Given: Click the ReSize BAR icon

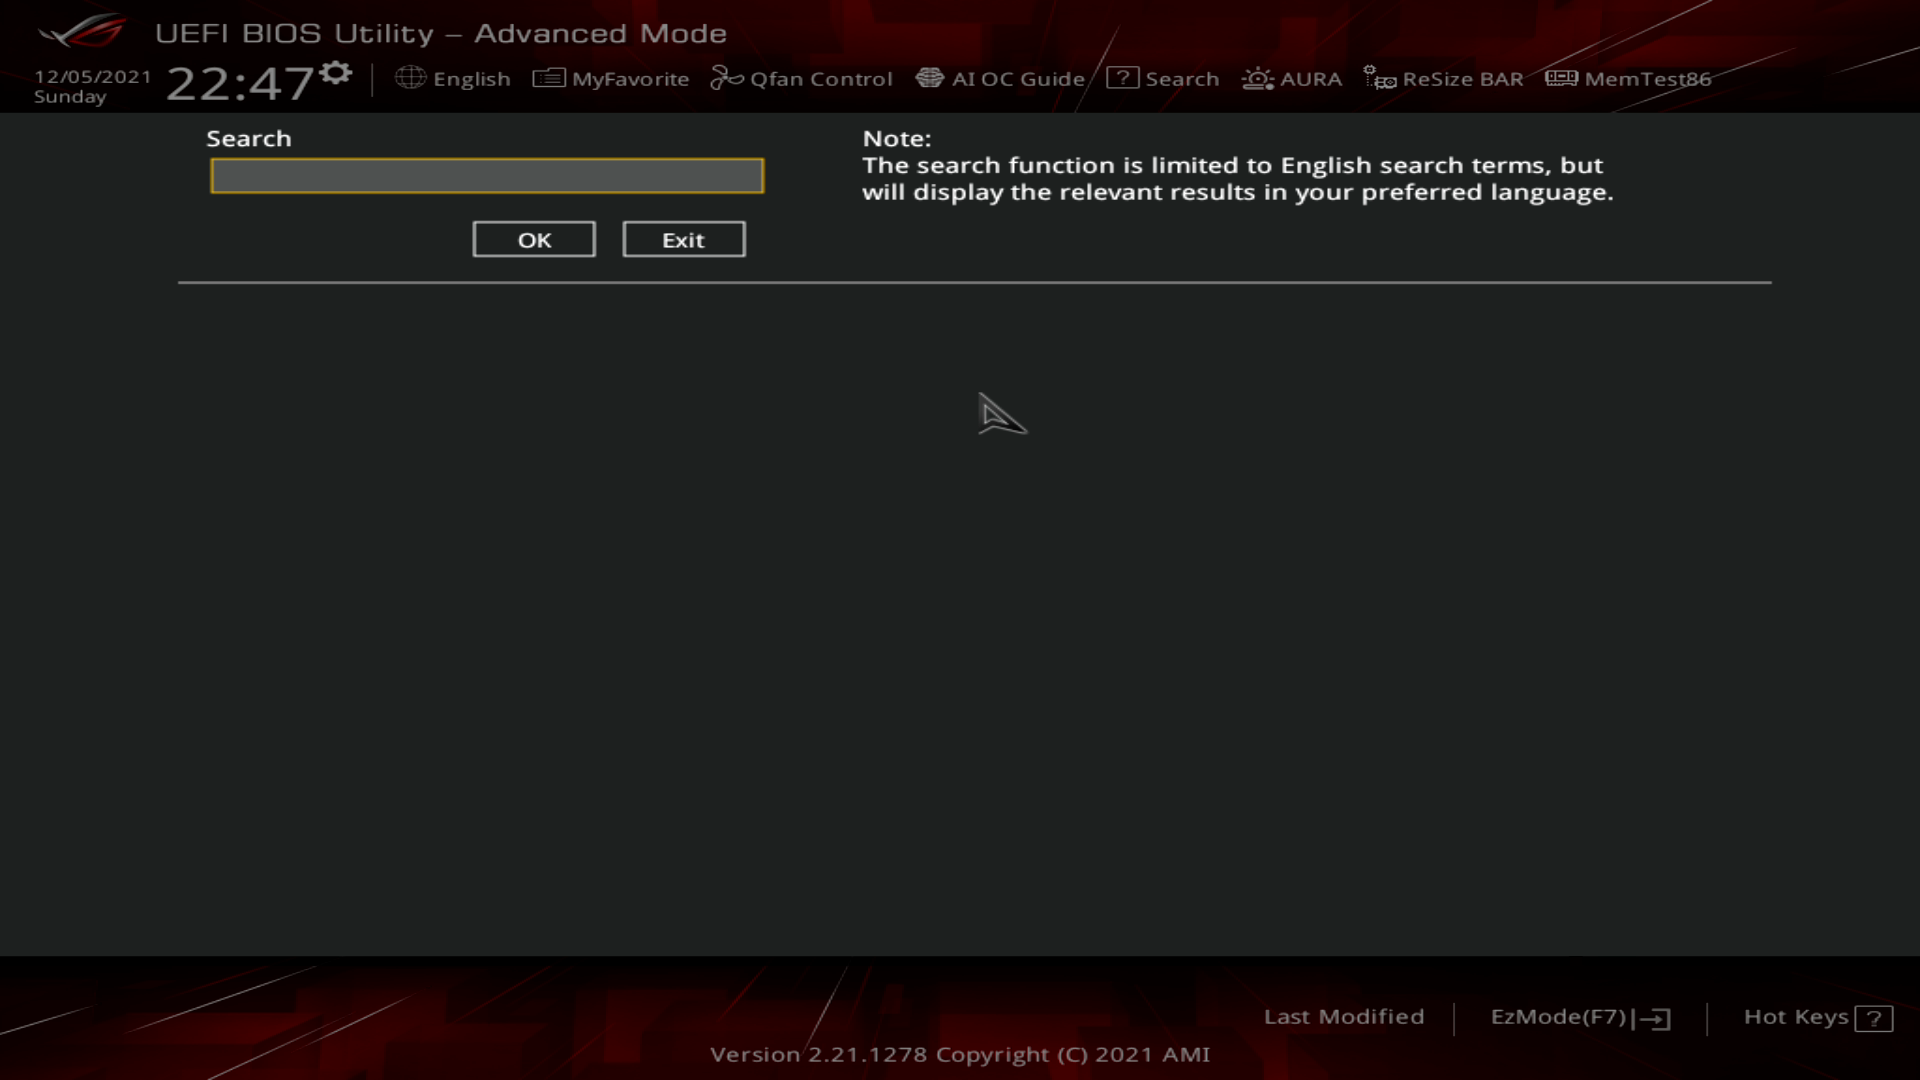Looking at the screenshot, I should pos(1379,78).
